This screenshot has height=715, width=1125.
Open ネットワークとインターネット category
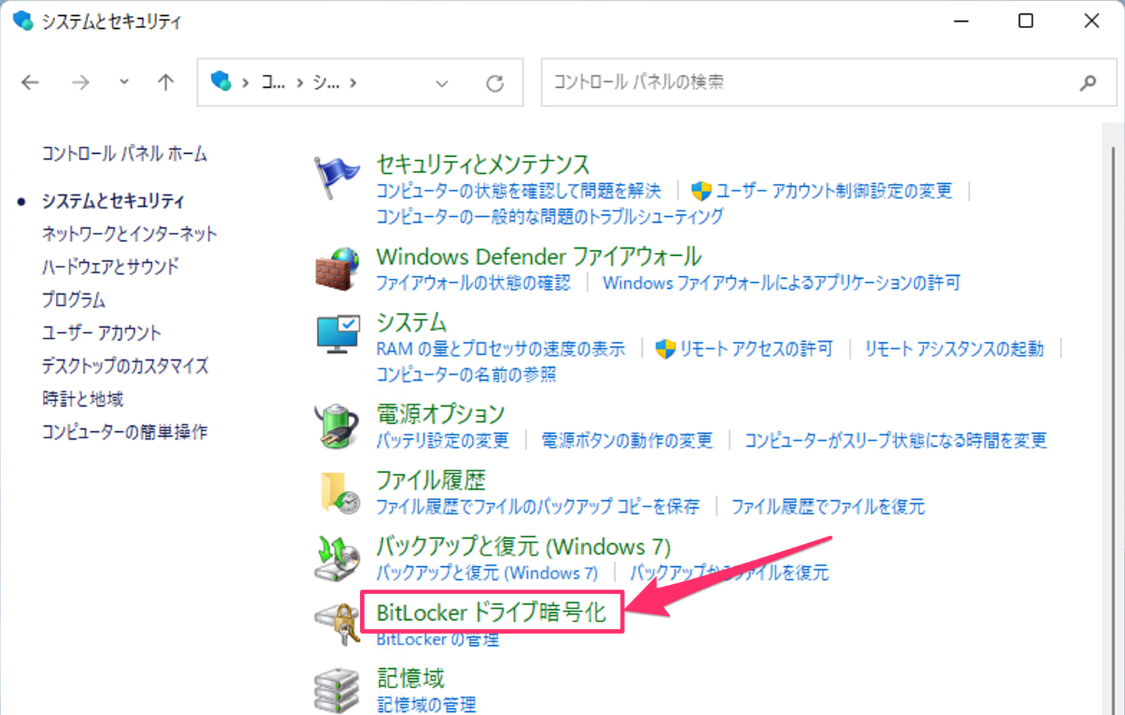coord(129,234)
